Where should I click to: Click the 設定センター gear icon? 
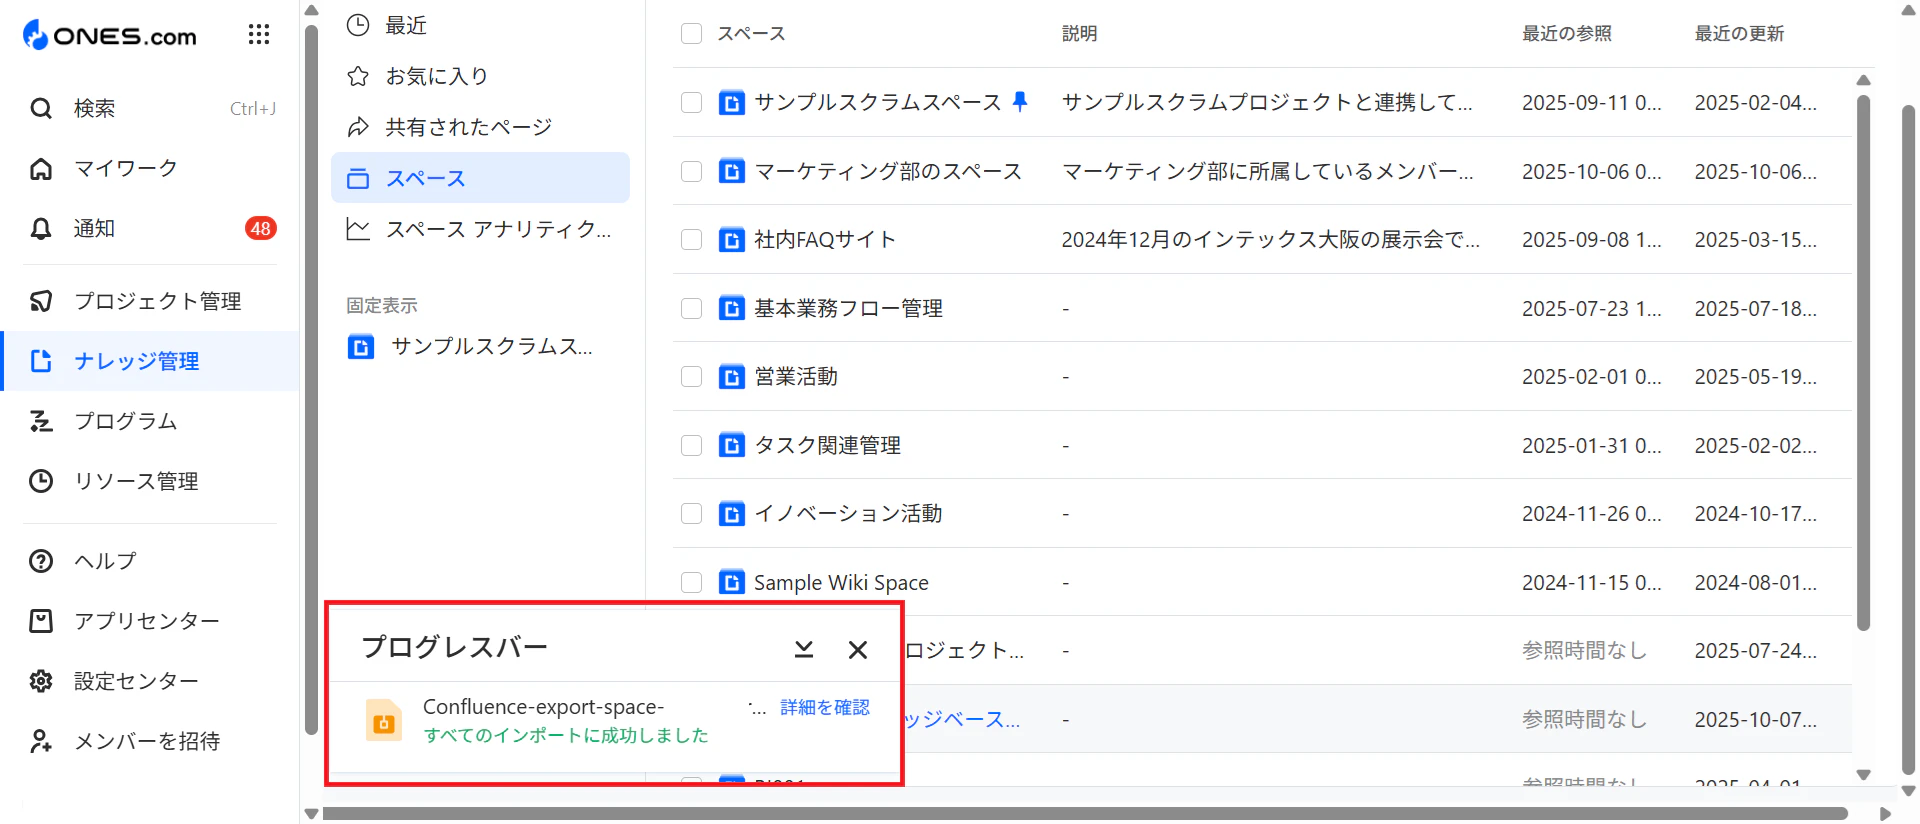[41, 681]
